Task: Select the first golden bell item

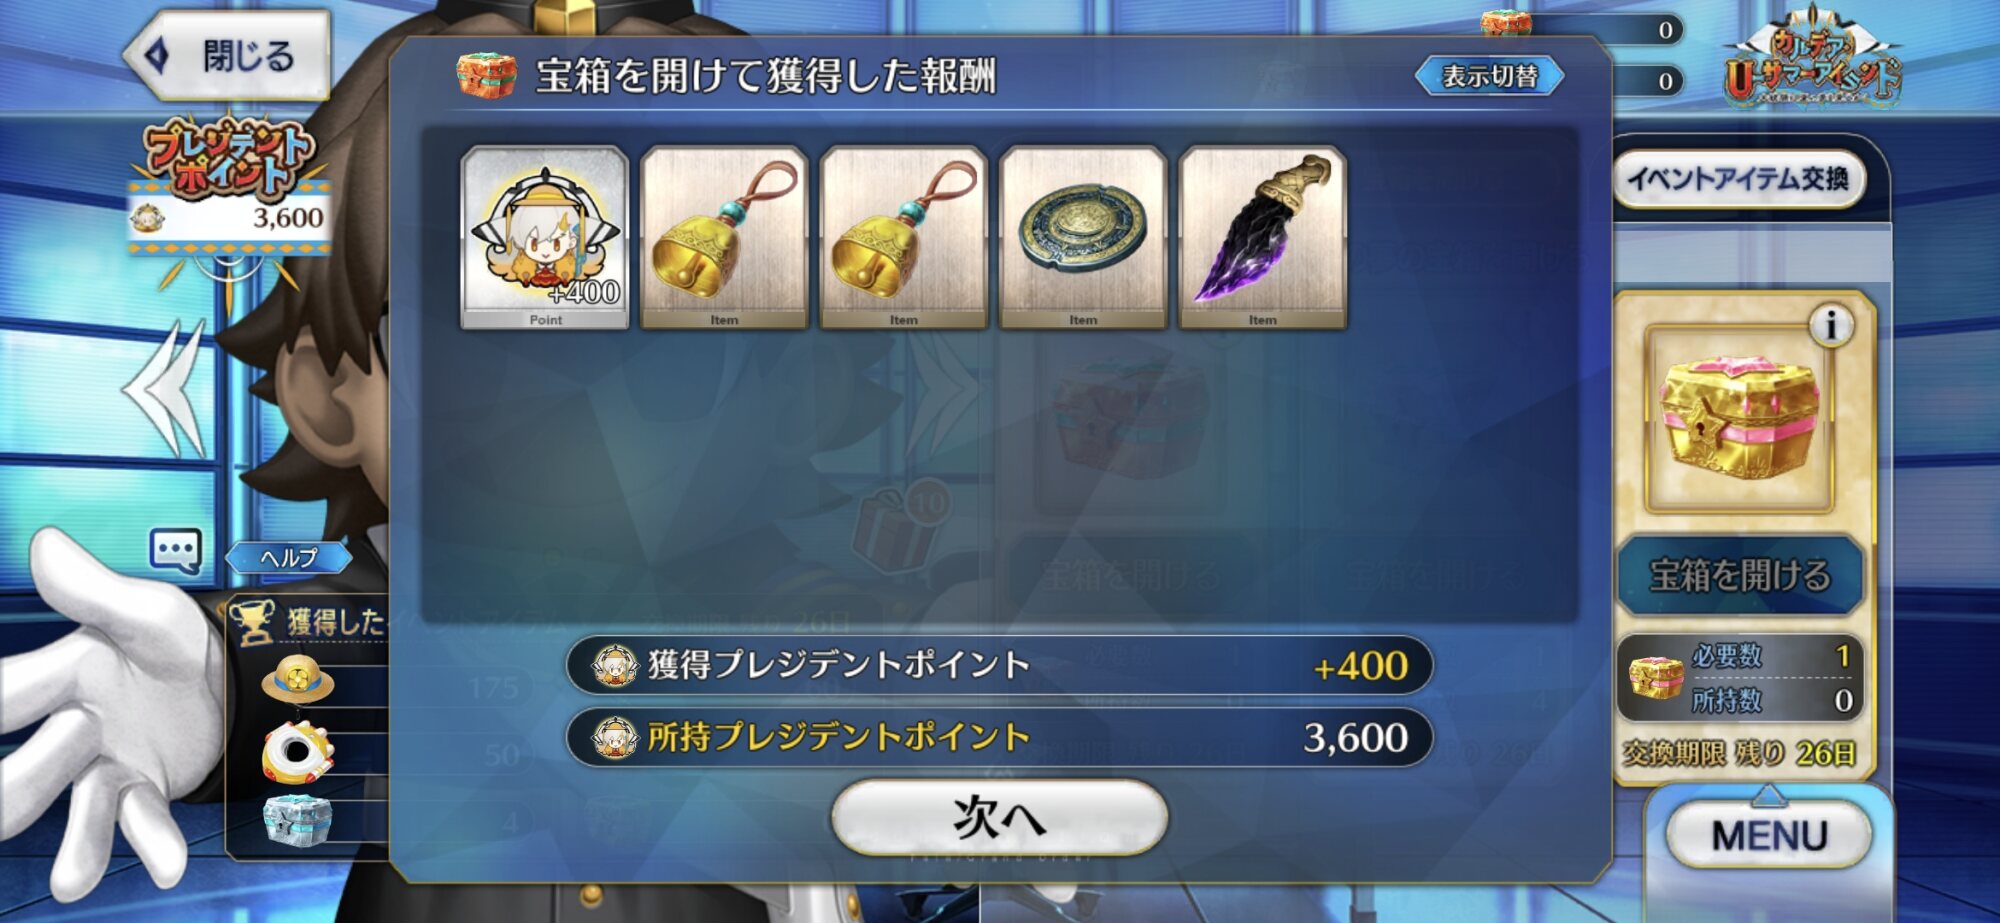Action: [x=724, y=238]
